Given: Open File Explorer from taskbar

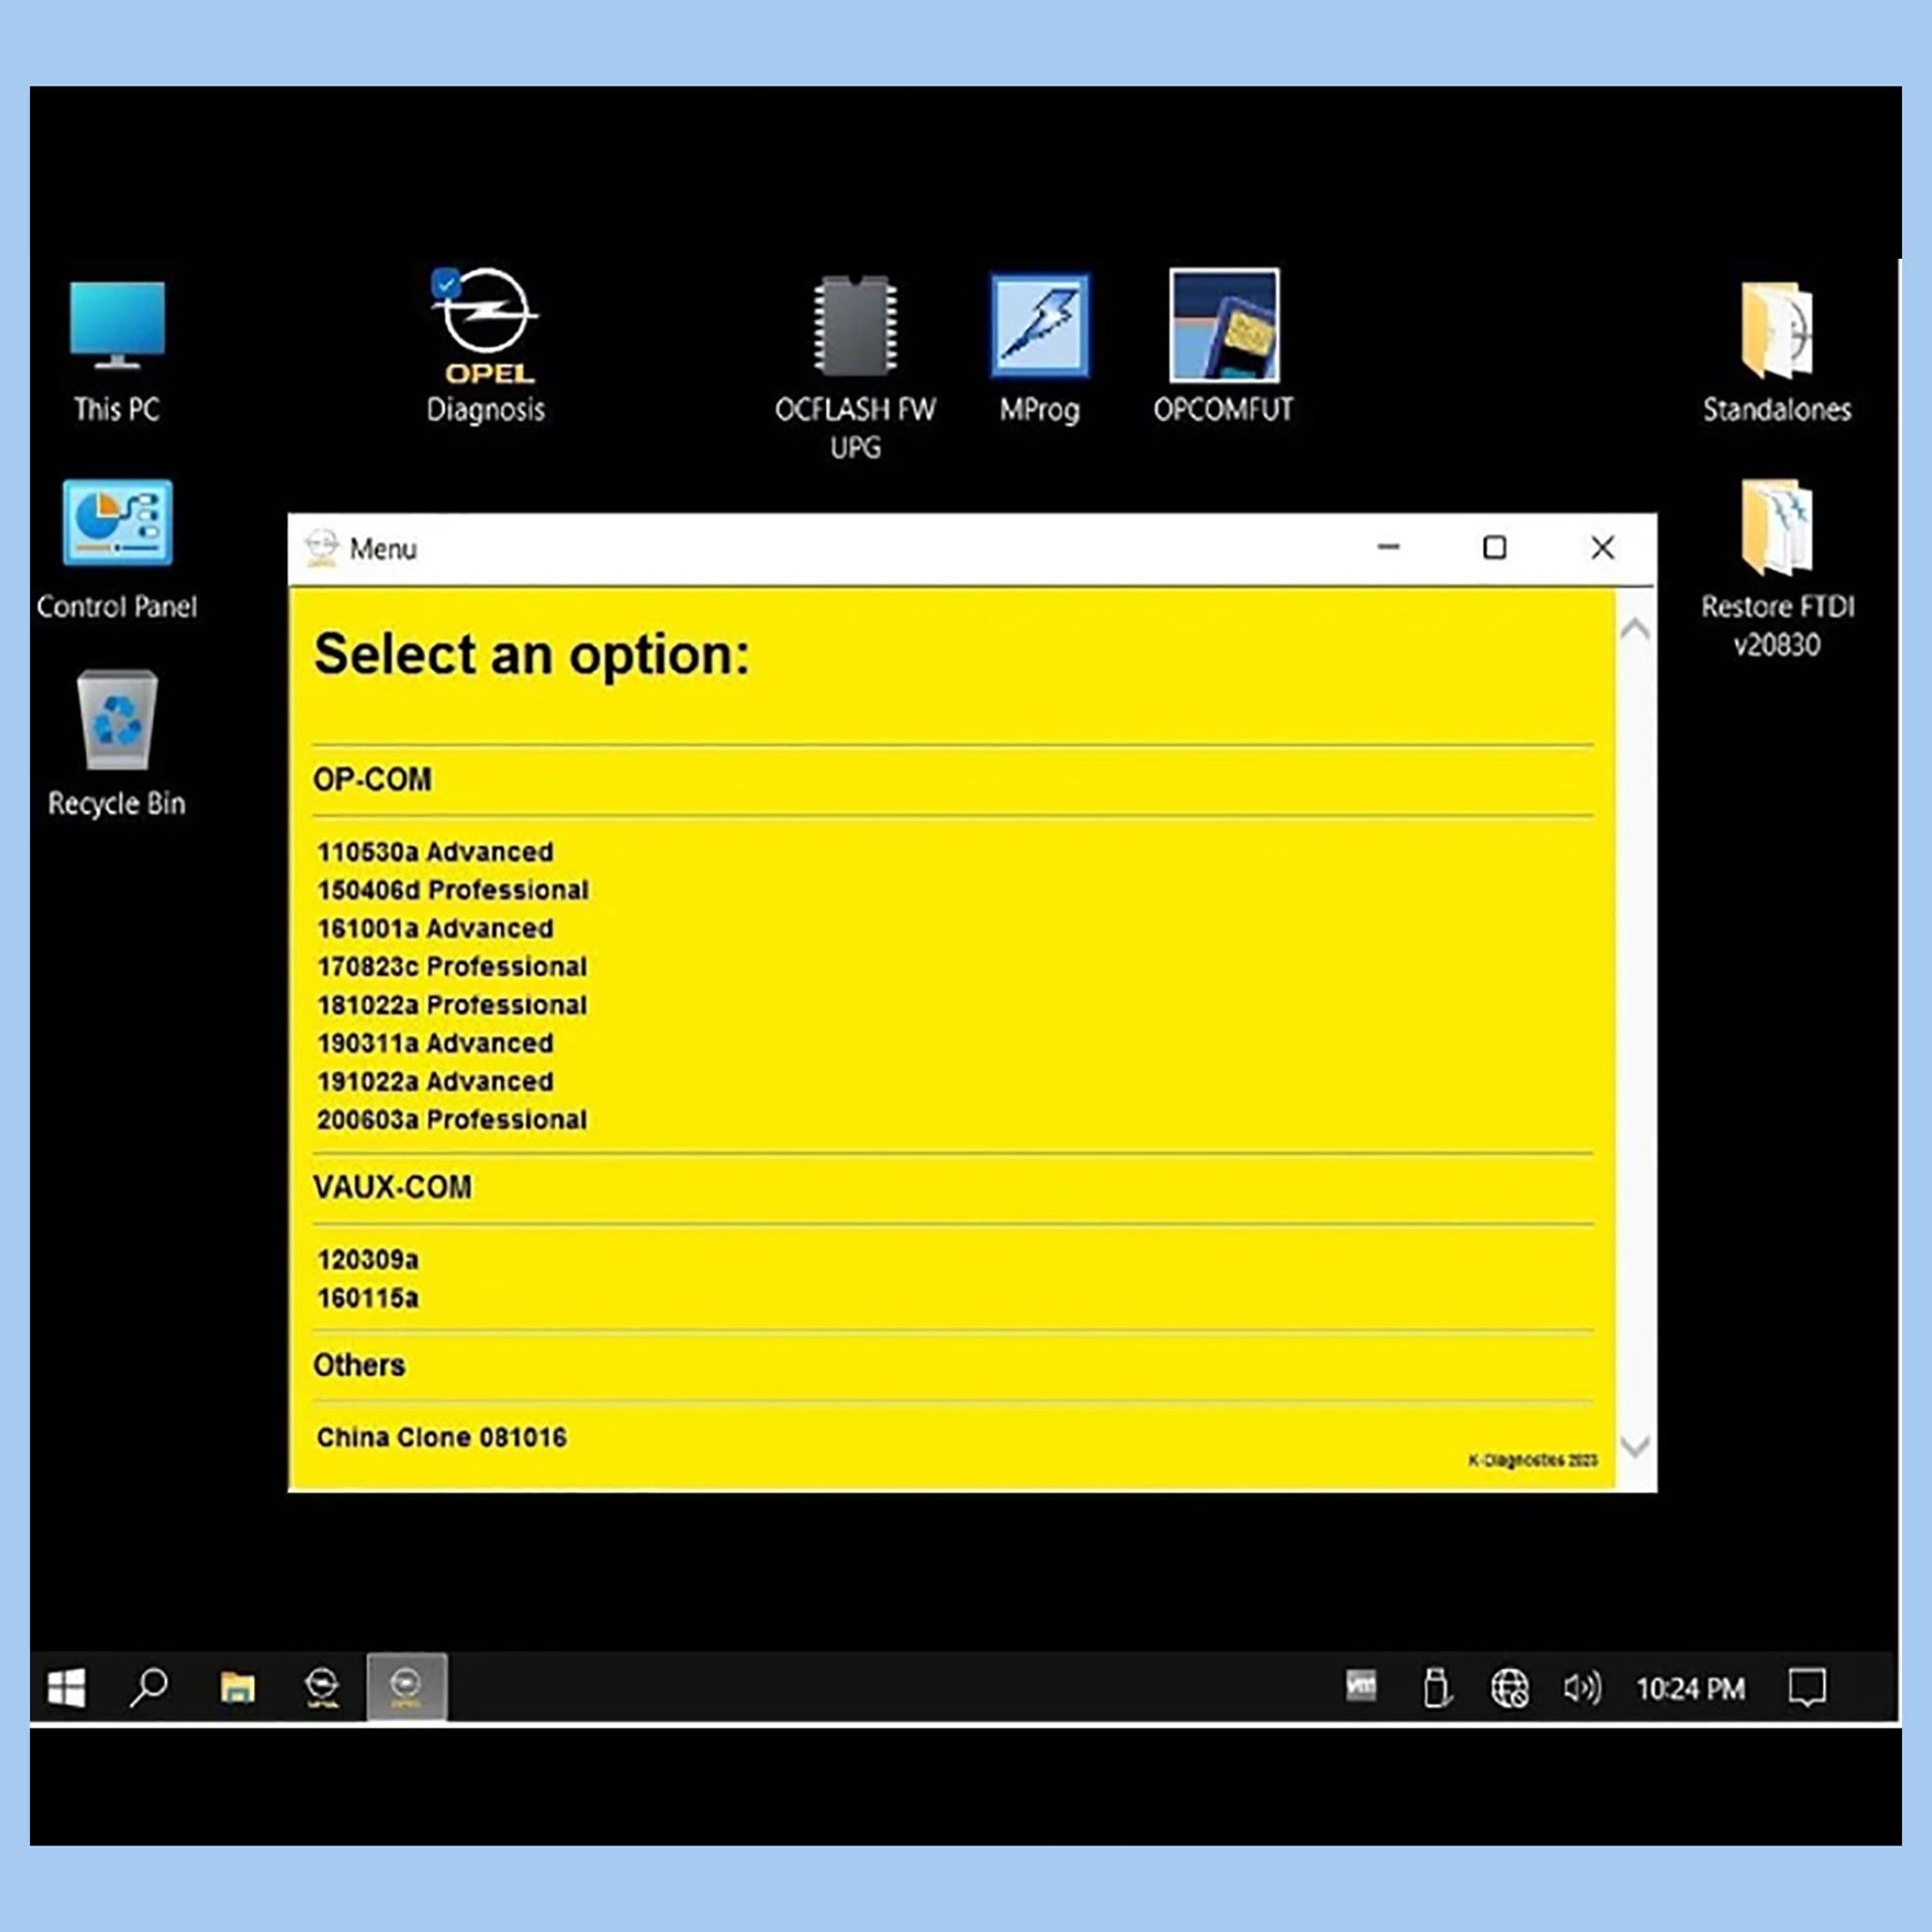Looking at the screenshot, I should [x=237, y=1688].
